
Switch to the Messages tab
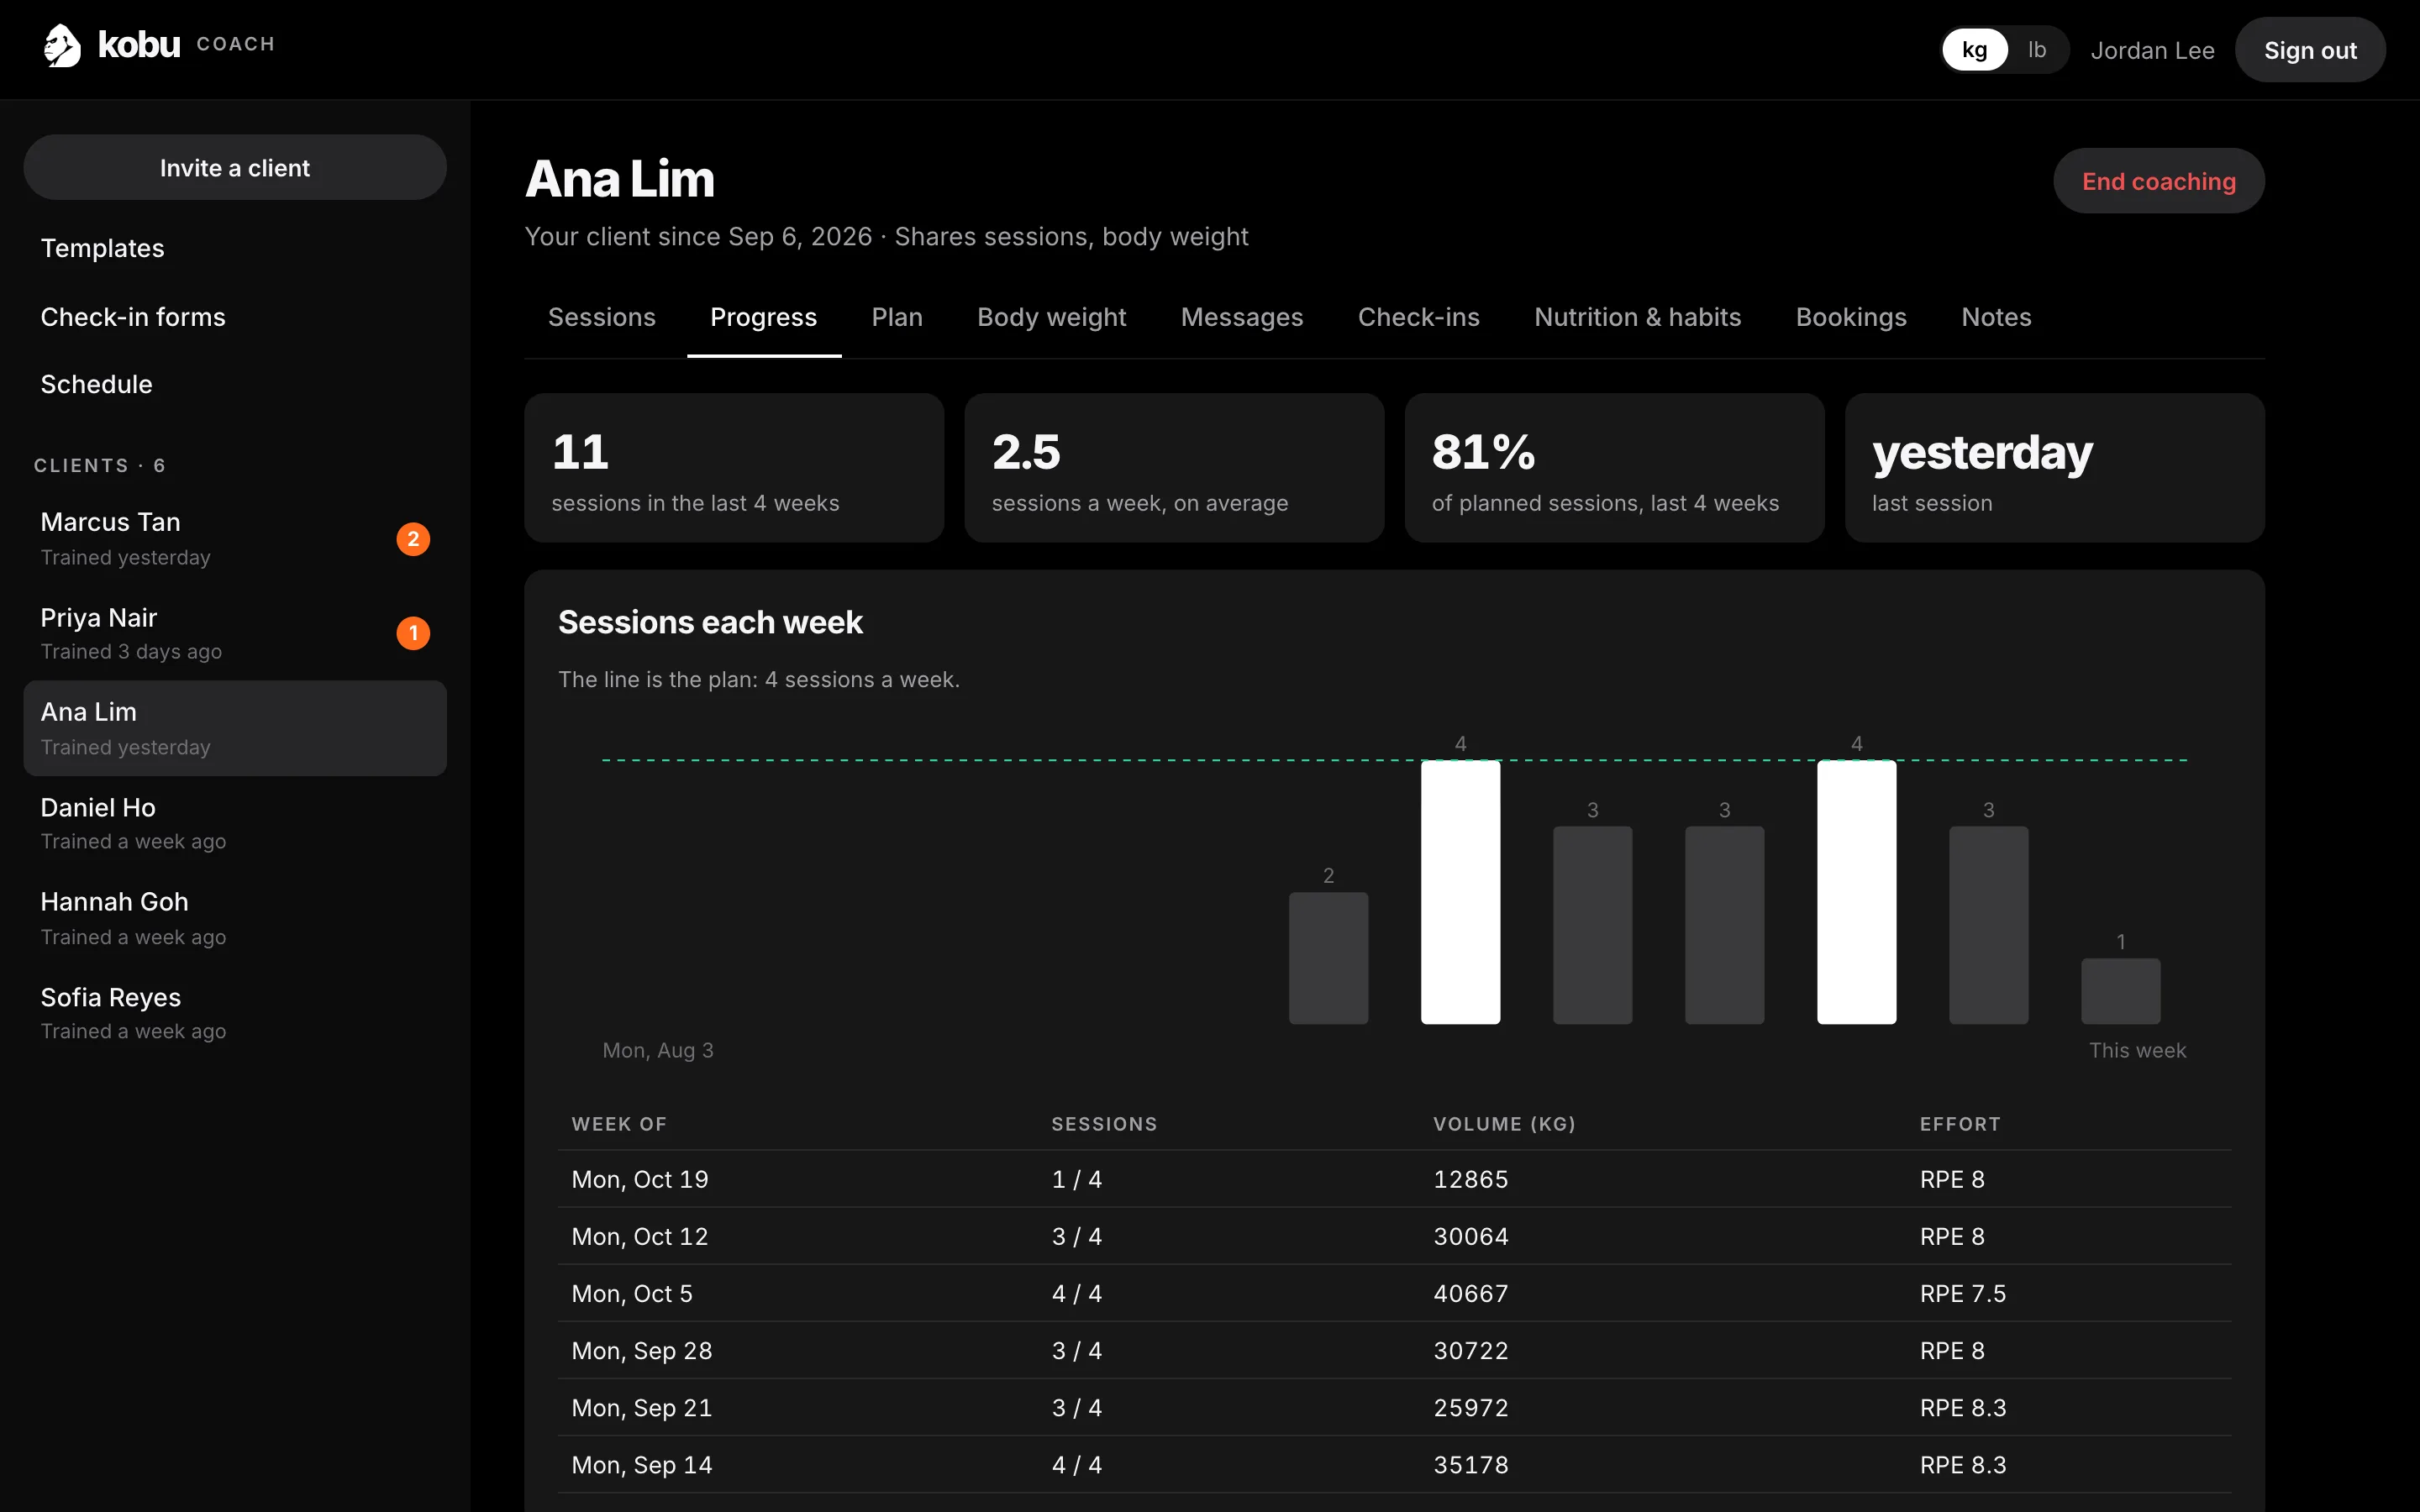tap(1242, 317)
